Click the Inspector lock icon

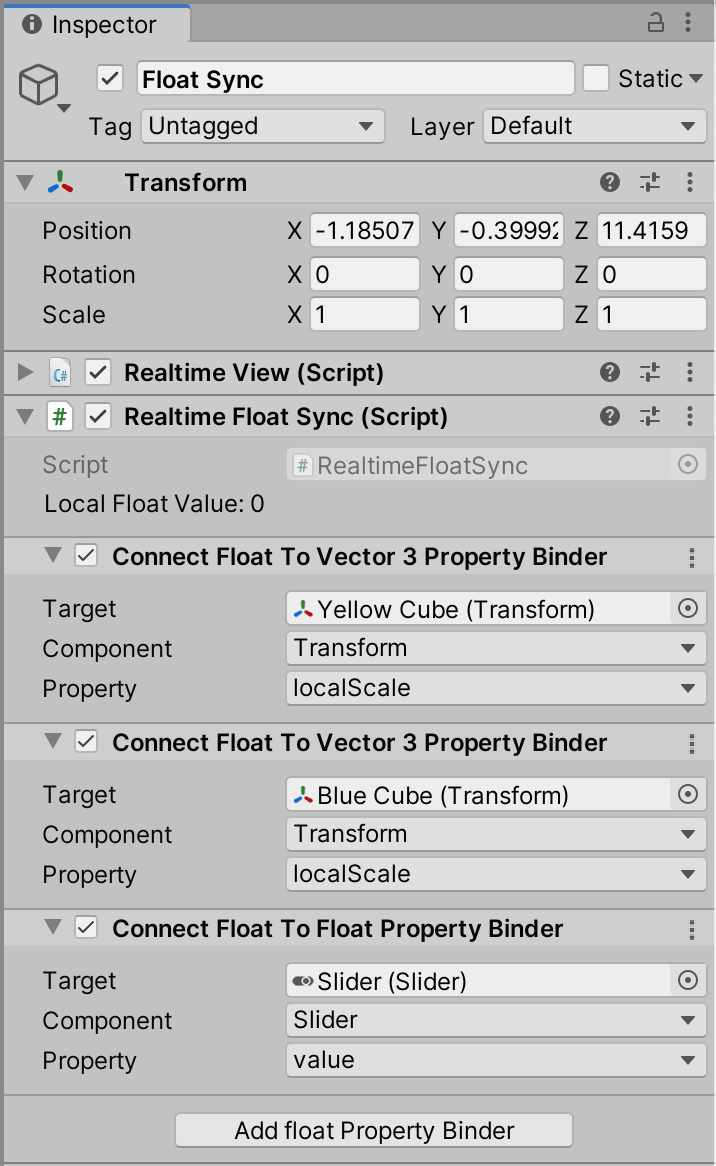(655, 23)
